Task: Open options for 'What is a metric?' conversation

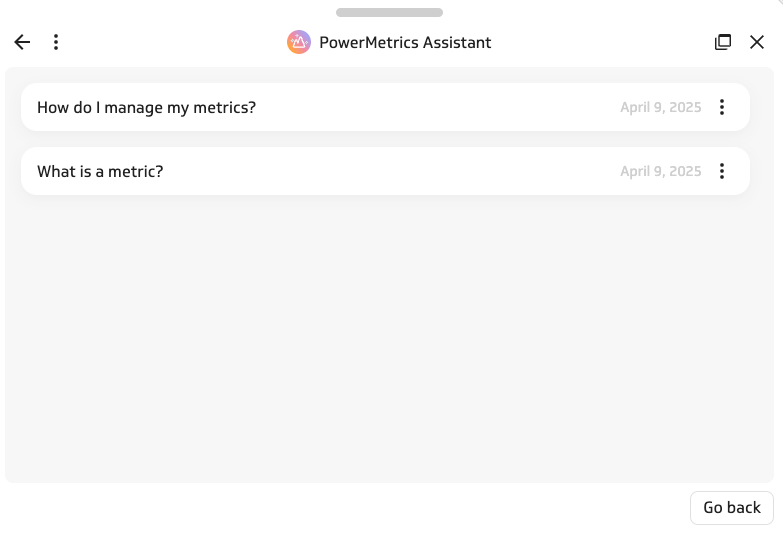Action: (722, 171)
